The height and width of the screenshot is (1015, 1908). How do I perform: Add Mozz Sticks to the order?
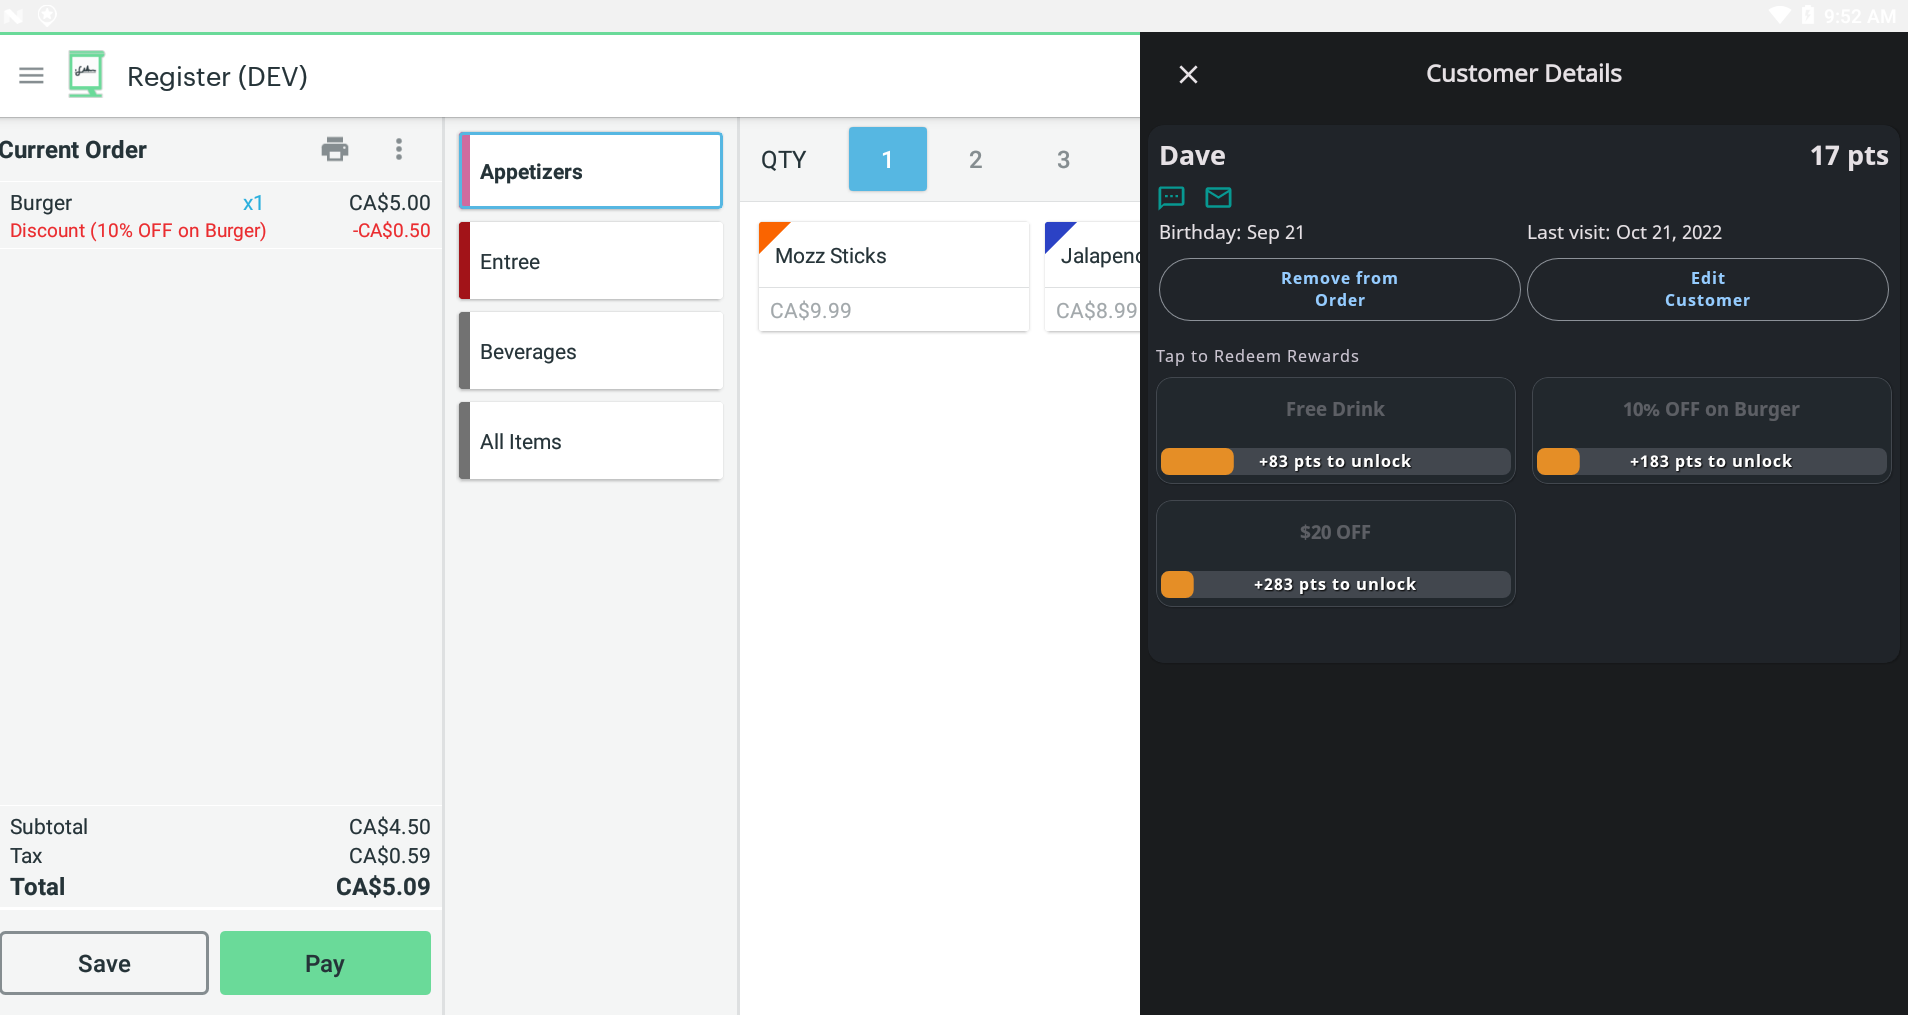point(893,276)
